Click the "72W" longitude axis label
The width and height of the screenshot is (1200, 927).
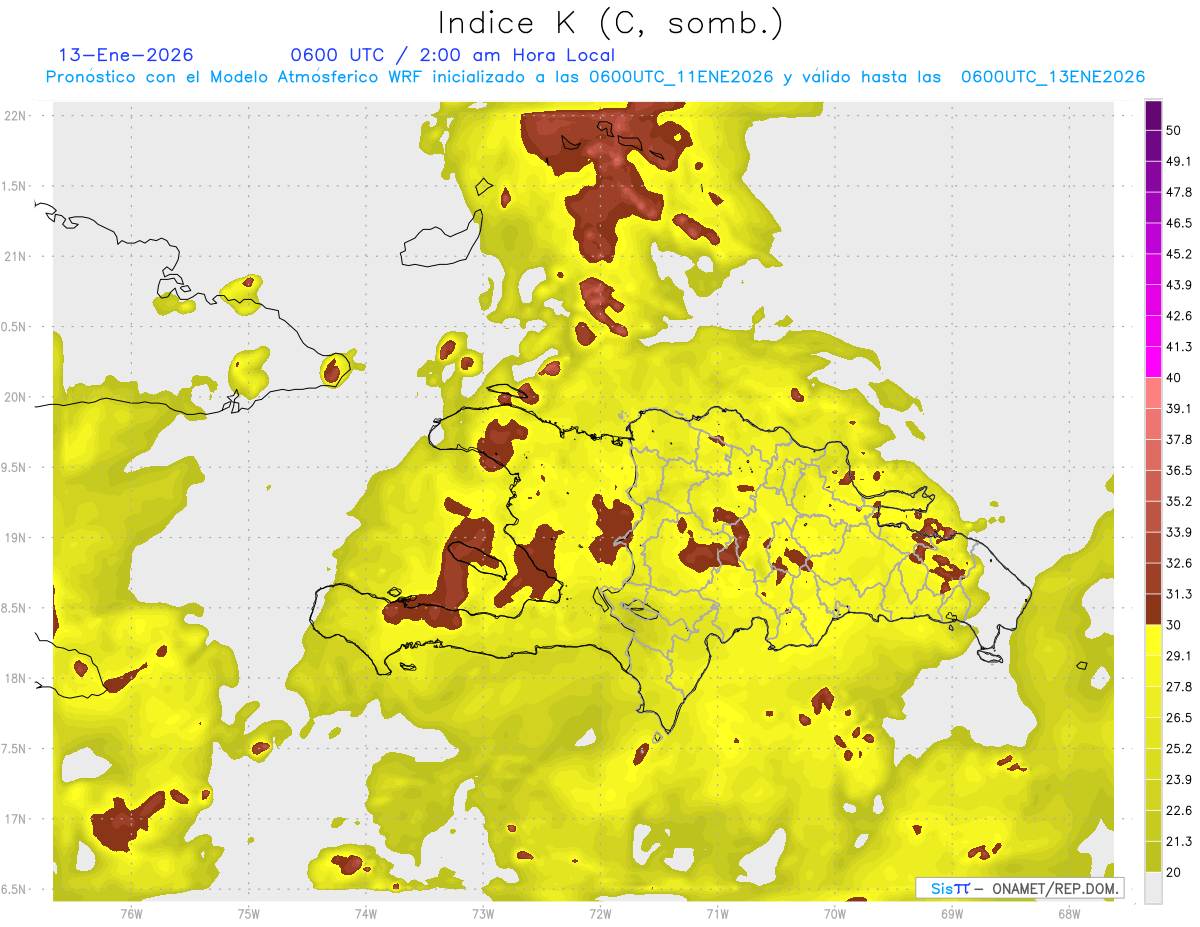600,912
